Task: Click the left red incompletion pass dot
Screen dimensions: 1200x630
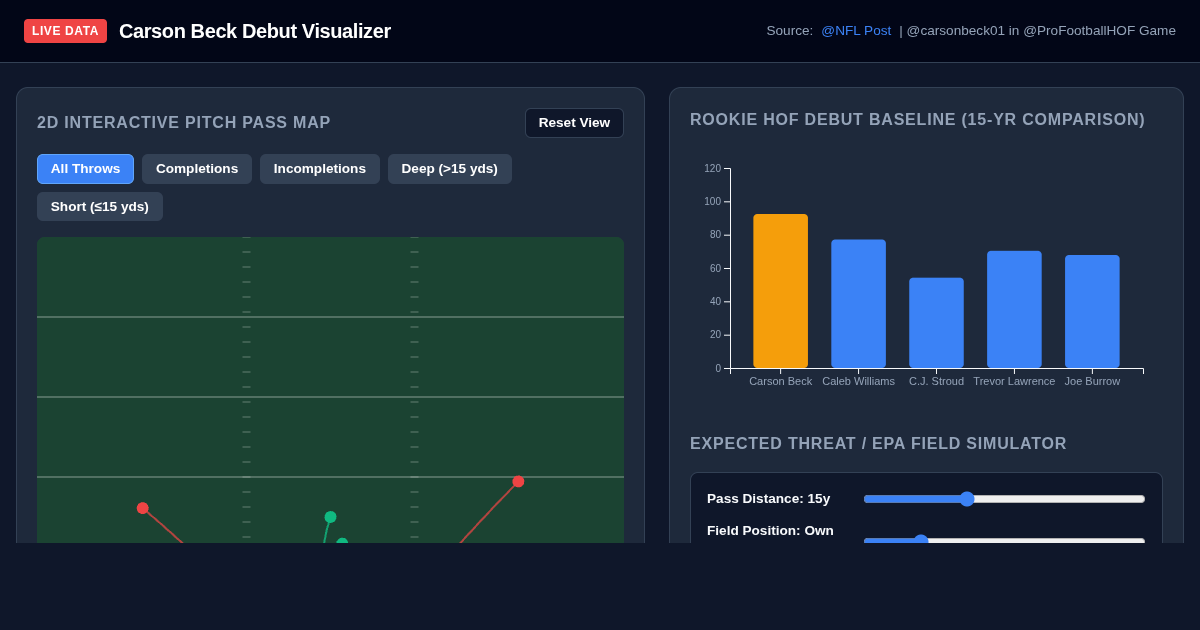Action: [143, 508]
